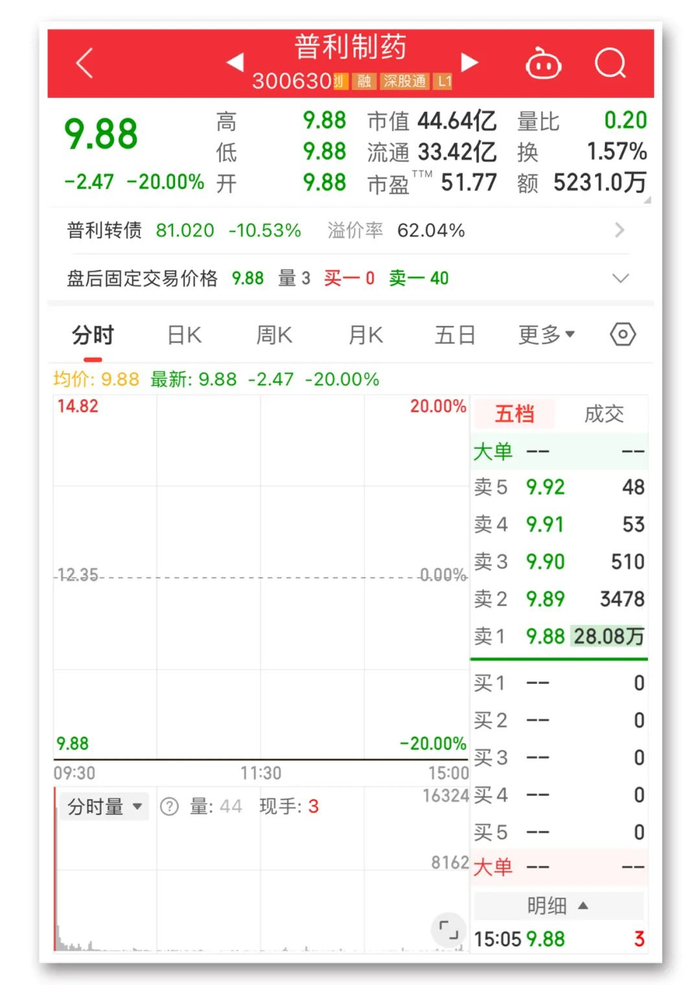The image size is (700, 985).
Task: Tap 买一 0 after-hours buy quote
Action: tap(349, 278)
